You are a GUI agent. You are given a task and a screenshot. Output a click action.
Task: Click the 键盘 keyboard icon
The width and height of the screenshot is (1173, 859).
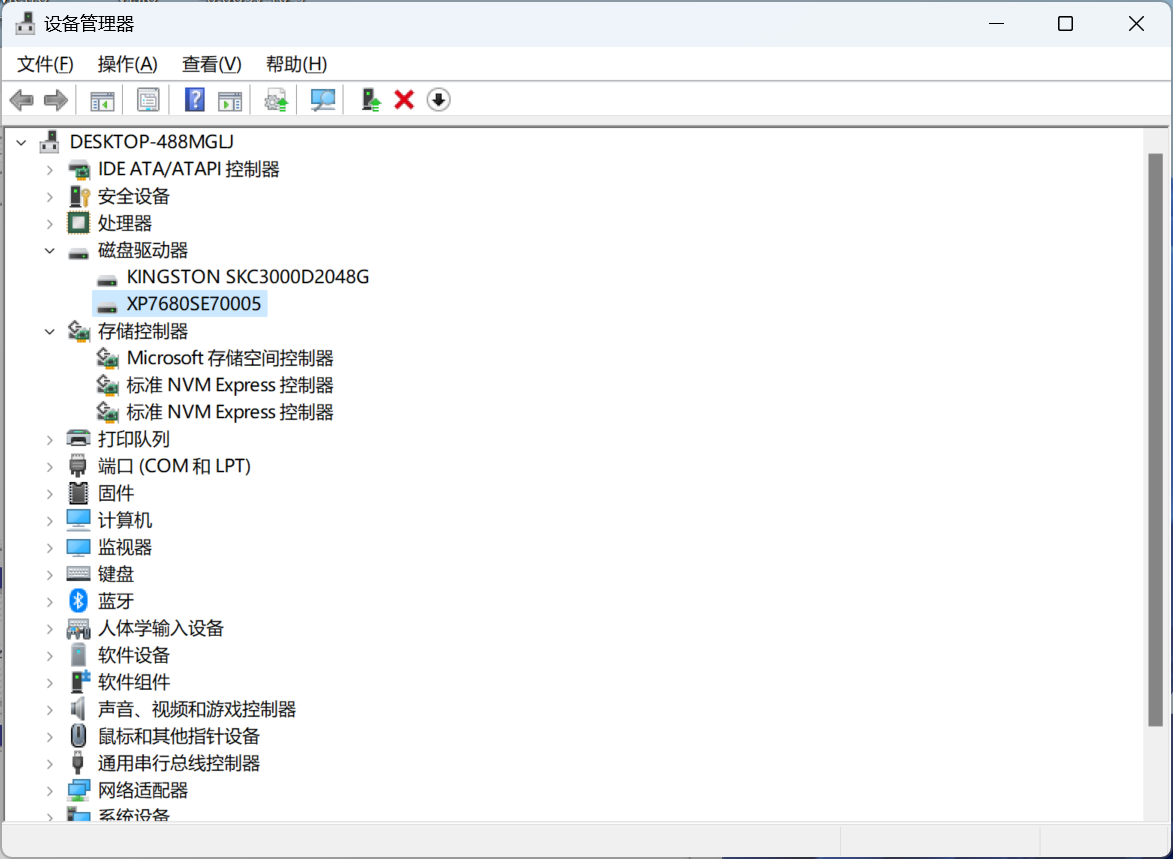(79, 574)
